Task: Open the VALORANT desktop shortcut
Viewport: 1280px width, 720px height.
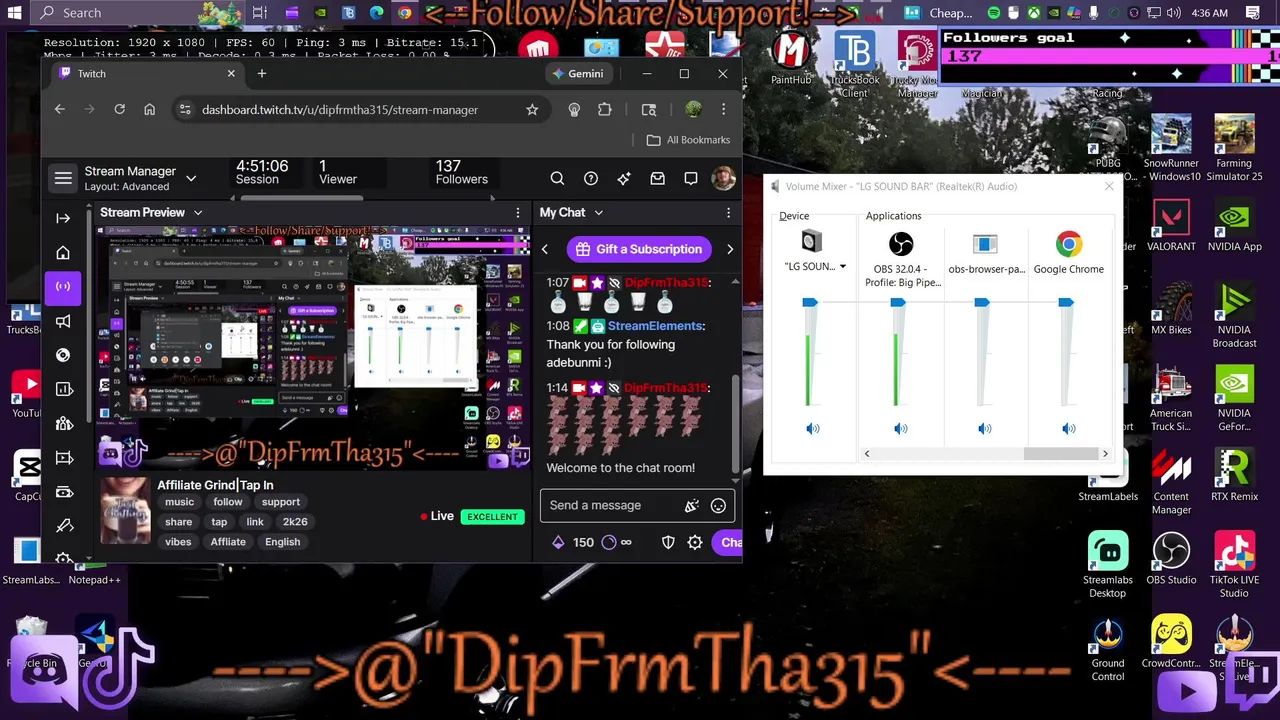Action: [x=1171, y=225]
